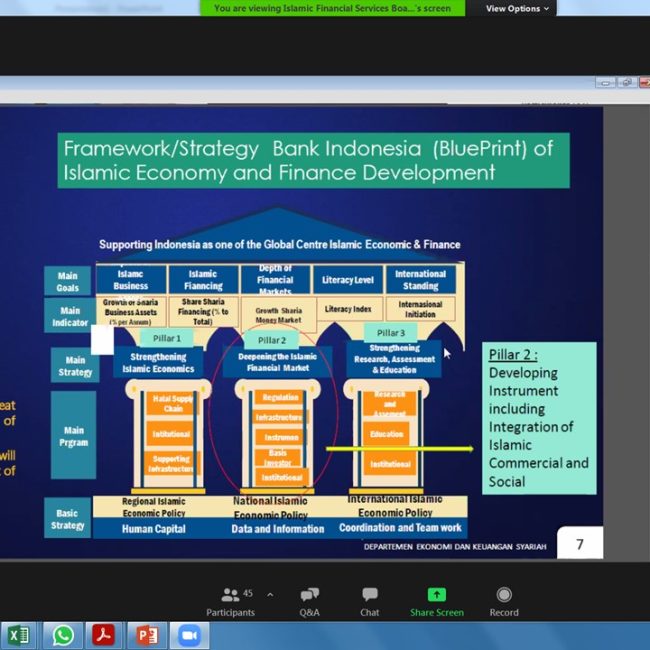Click the 'Pillar 2' label in diagram
Viewport: 650px width, 650px height.
click(272, 340)
